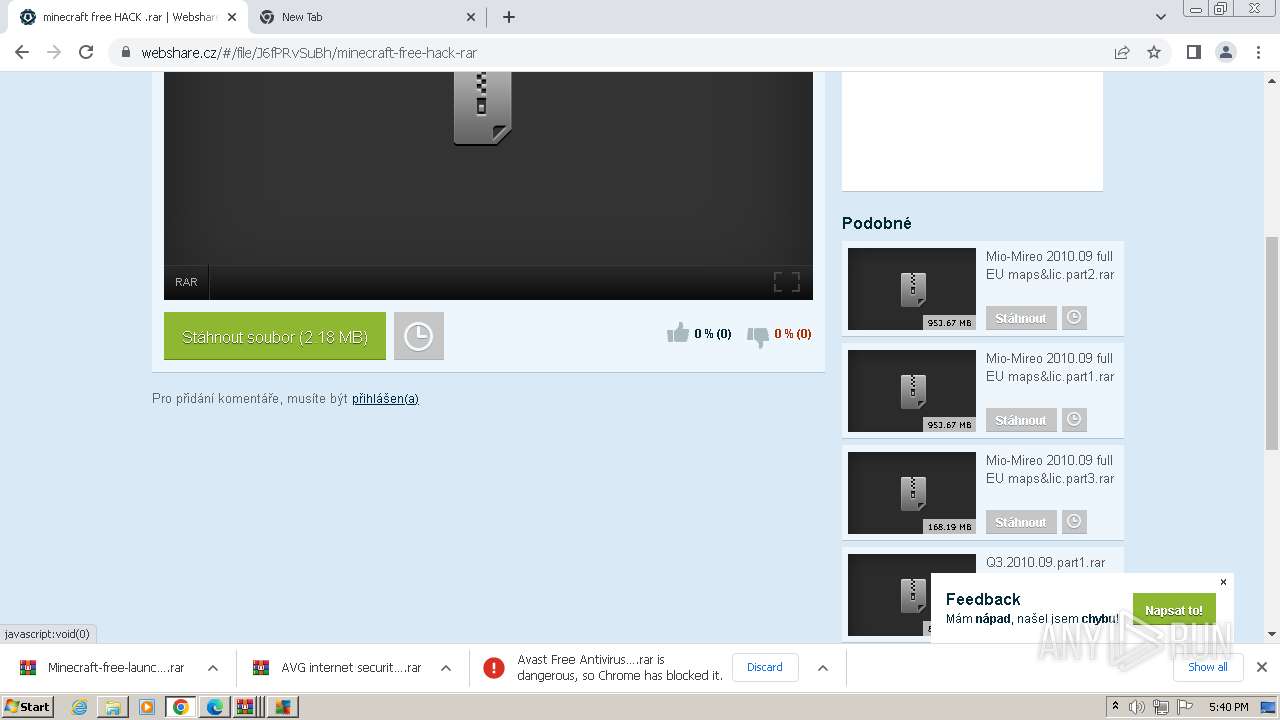This screenshot has width=1280, height=720.
Task: Expand options for AVG internet securit....rar download
Action: (x=446, y=668)
